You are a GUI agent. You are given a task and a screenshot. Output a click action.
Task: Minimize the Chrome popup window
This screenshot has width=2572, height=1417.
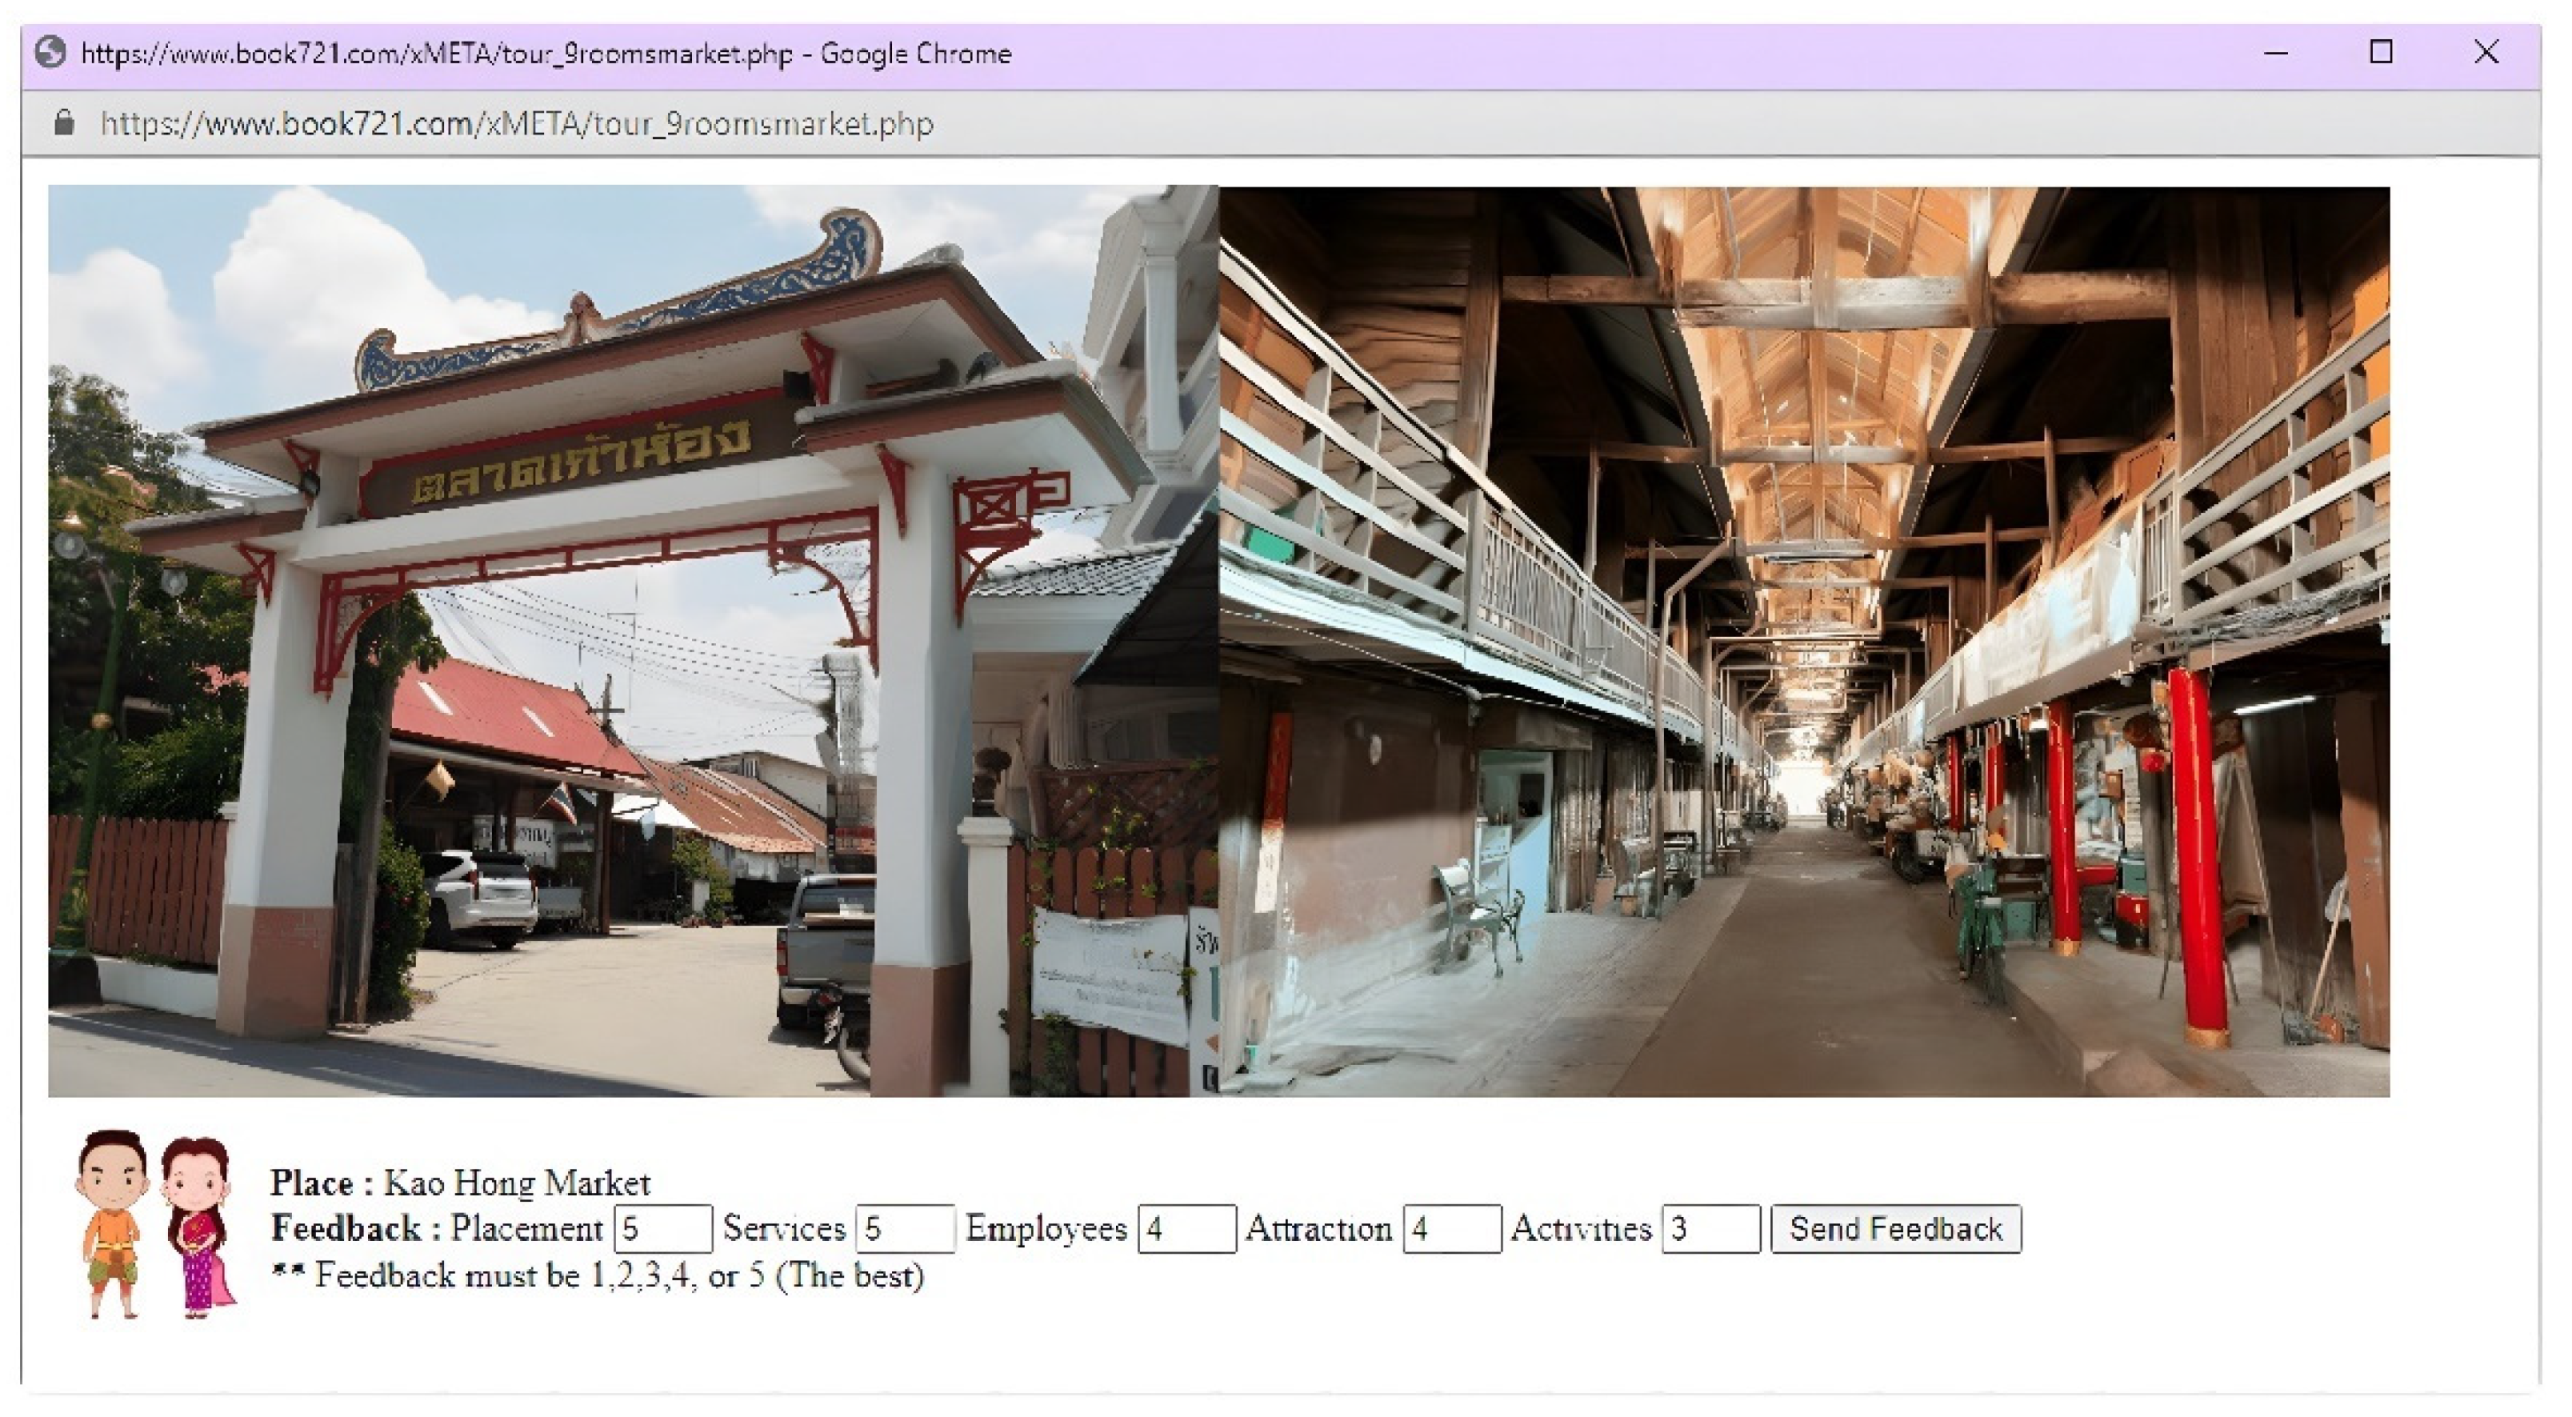(2276, 53)
